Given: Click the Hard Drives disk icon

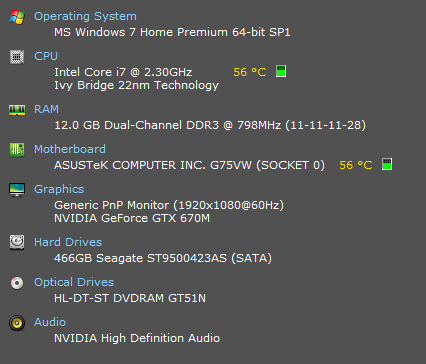Looking at the screenshot, I should click(17, 242).
